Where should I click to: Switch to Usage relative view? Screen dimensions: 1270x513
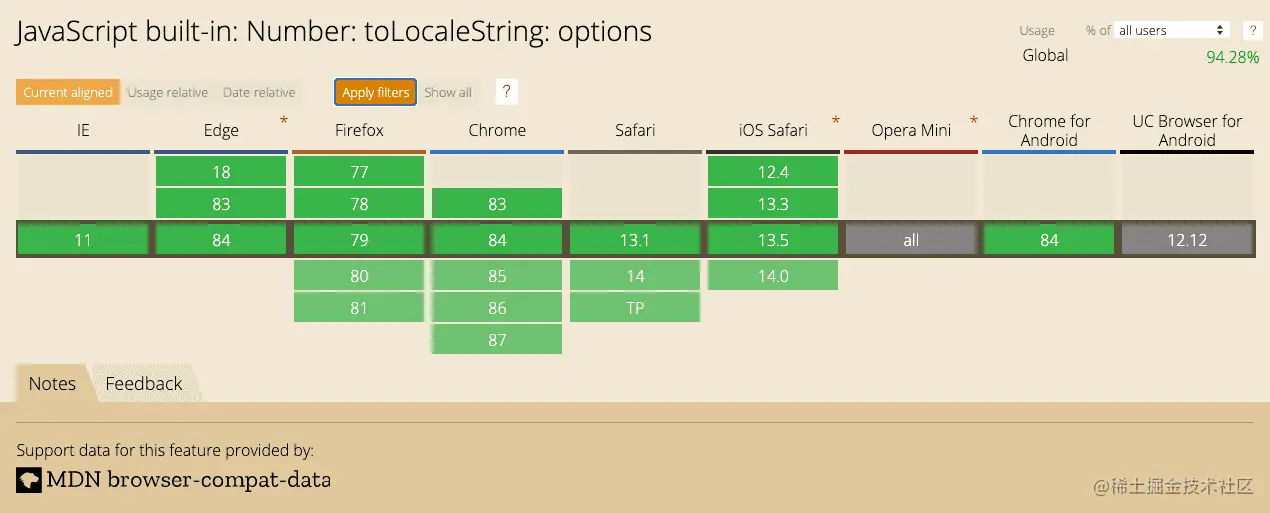[x=167, y=93]
